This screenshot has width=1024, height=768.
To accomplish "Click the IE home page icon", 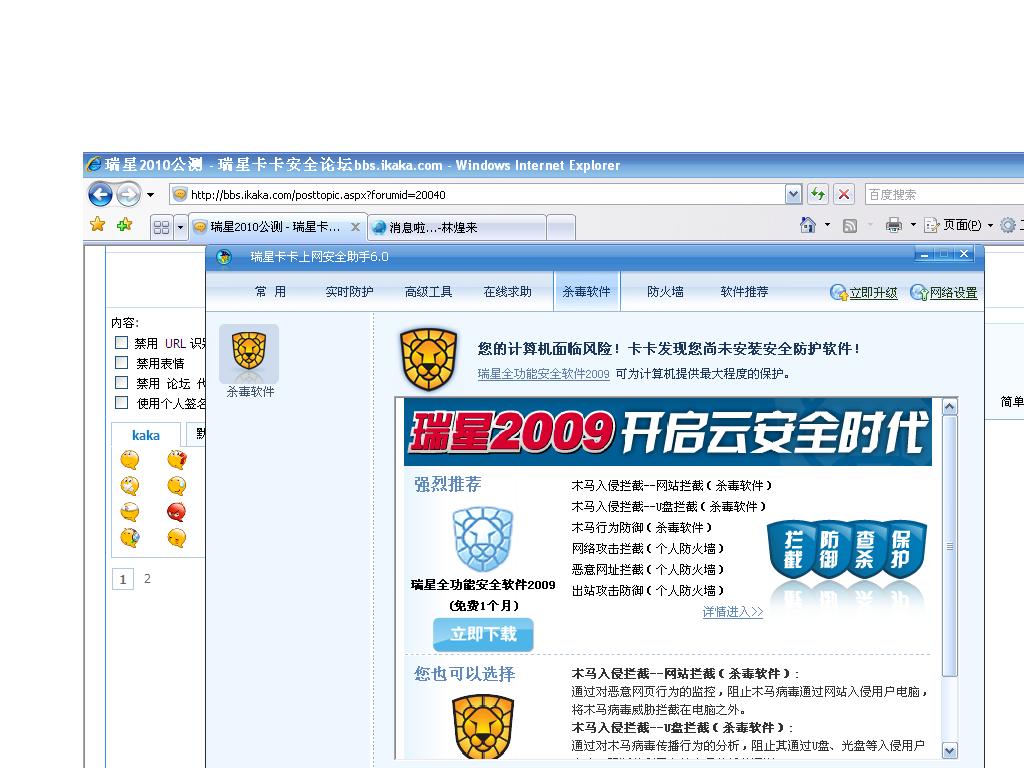I will coord(808,225).
